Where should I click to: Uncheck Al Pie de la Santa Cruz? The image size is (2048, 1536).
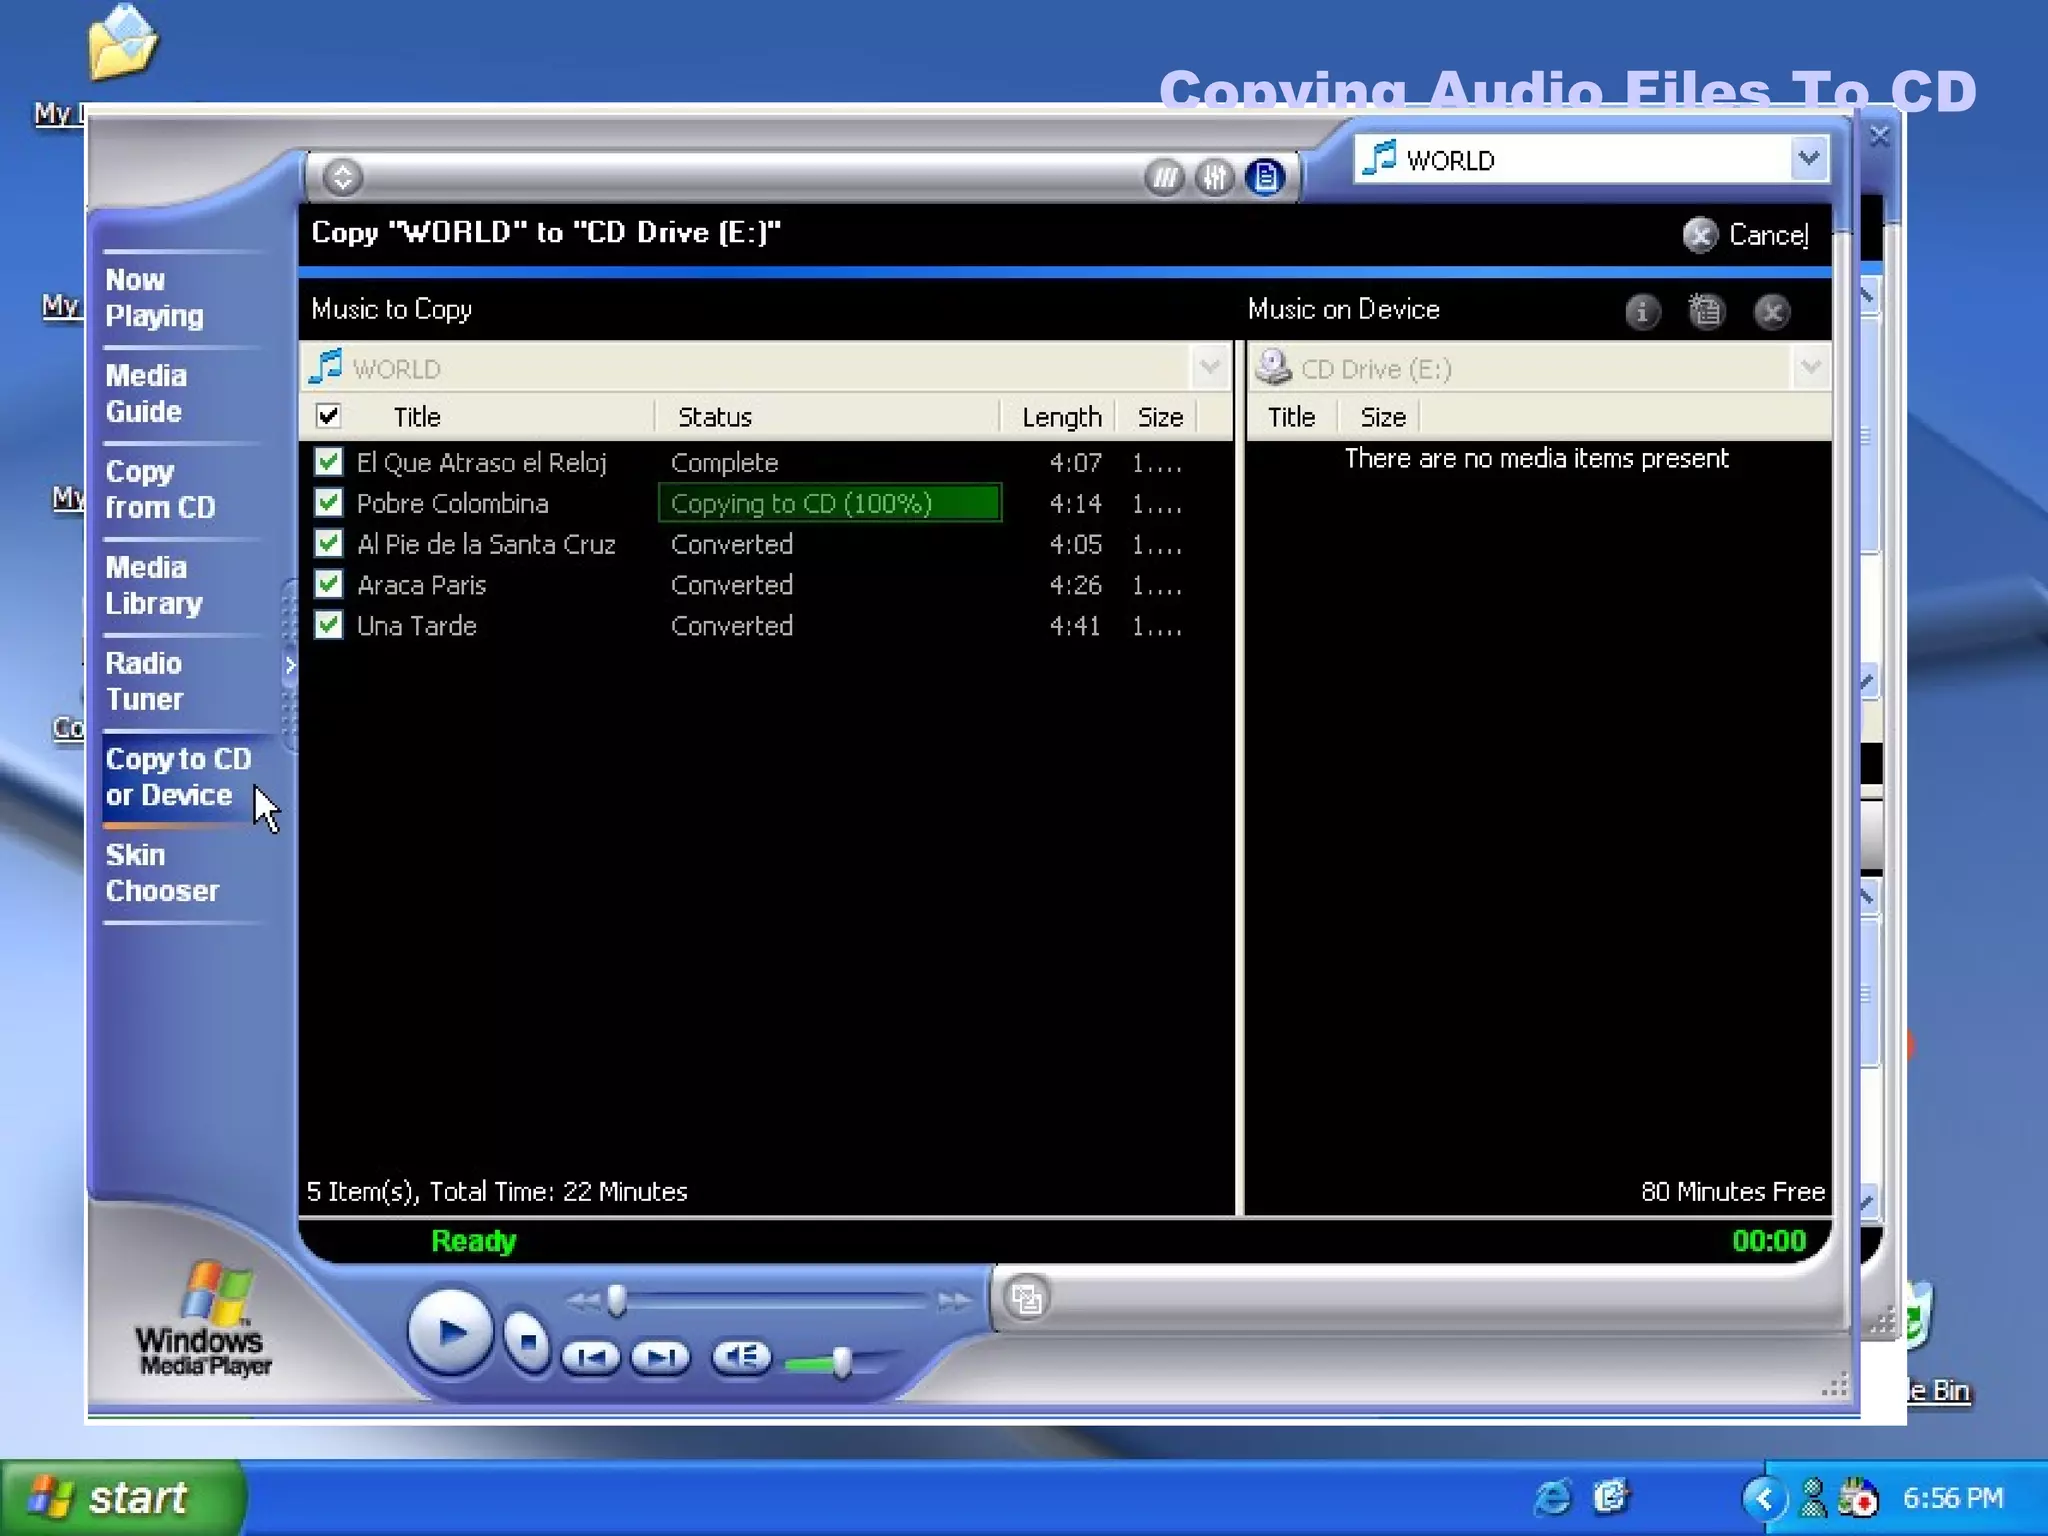tap(328, 543)
